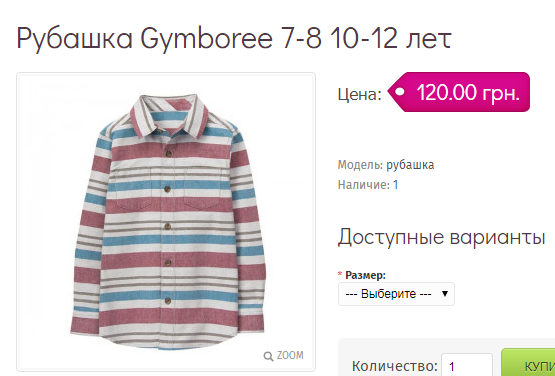The width and height of the screenshot is (555, 376).
Task: Click the white dot on price tag
Action: click(x=400, y=92)
